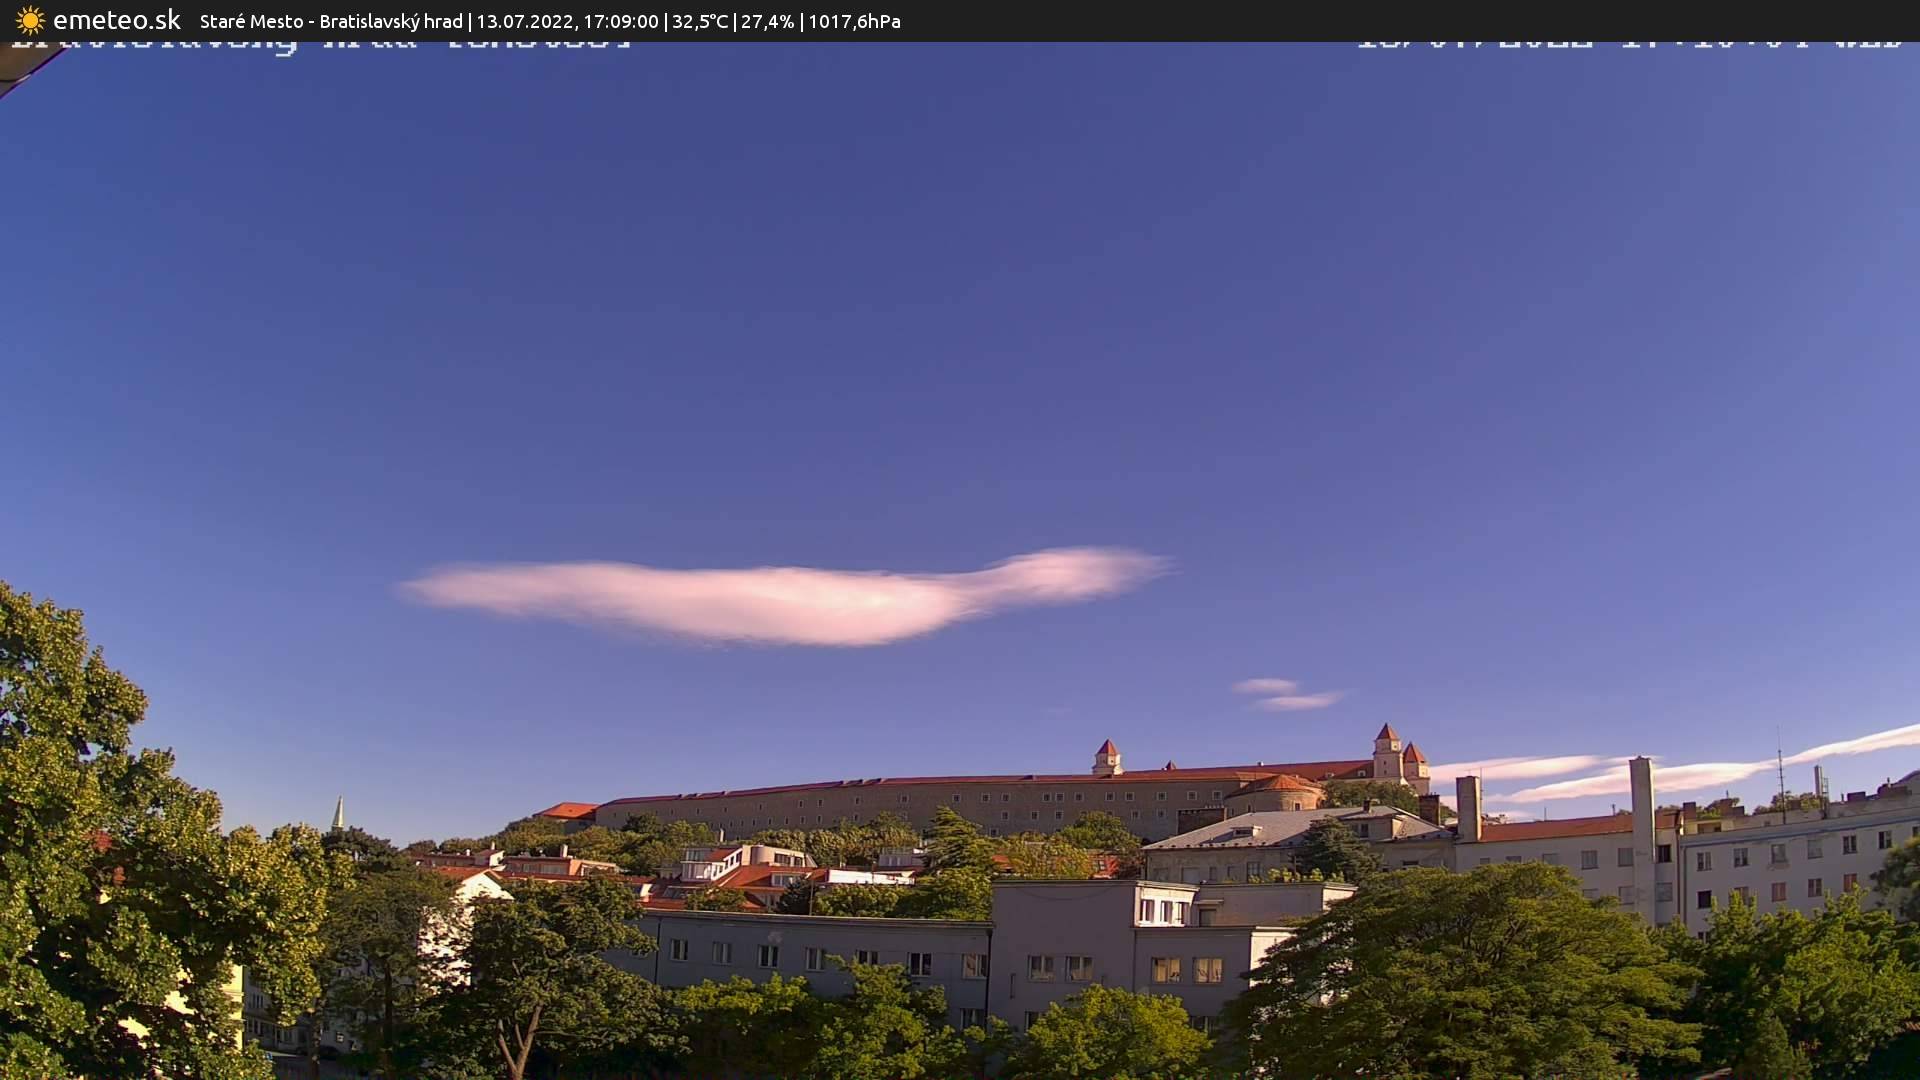Click the sun icon in the emeteo.sk logo

pos(28,18)
